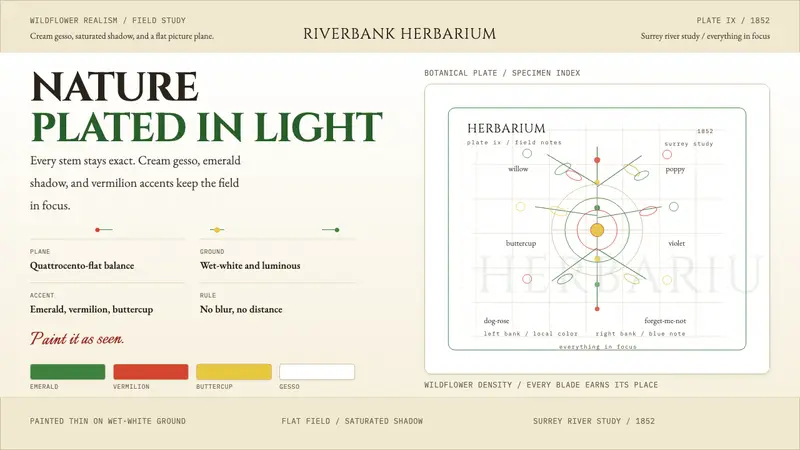800x450 pixels.
Task: Click the red dot at bottom of vertical stem
Action: pyautogui.click(x=597, y=309)
